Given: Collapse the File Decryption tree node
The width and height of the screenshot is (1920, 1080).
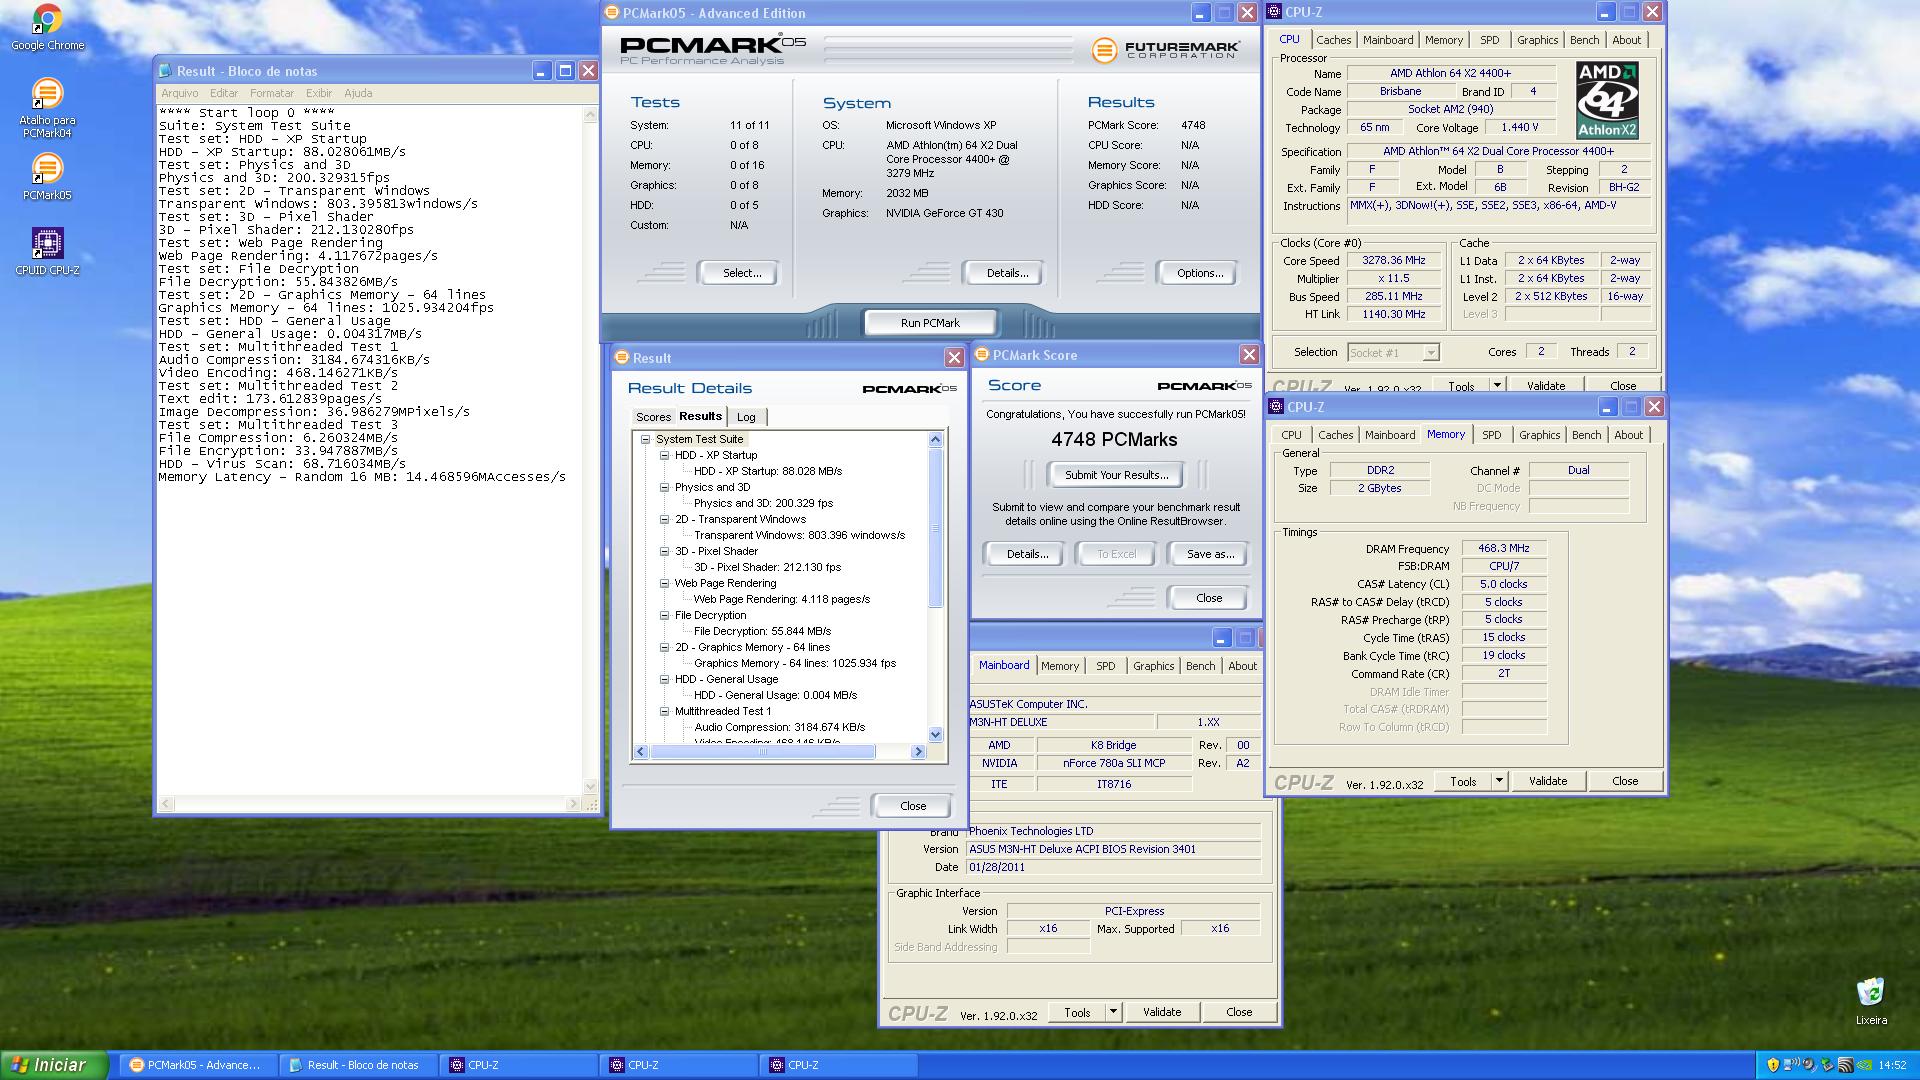Looking at the screenshot, I should [x=664, y=615].
